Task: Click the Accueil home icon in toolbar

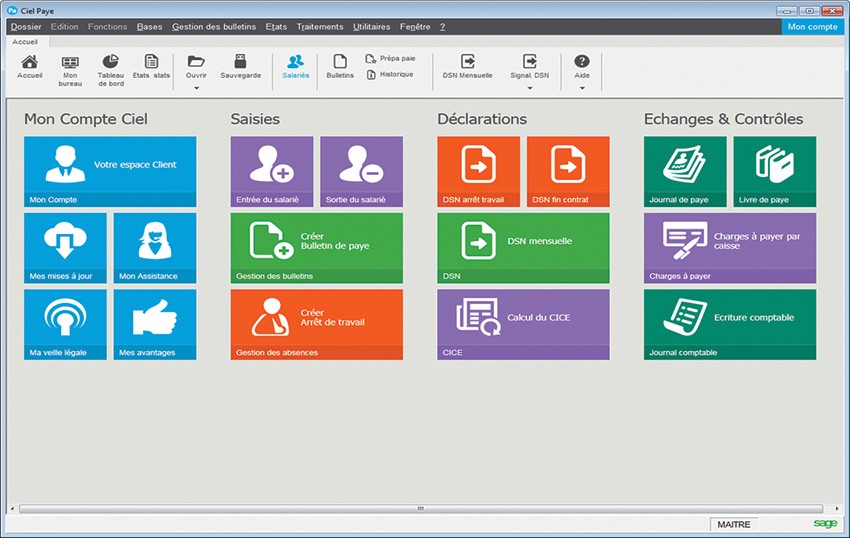Action: pyautogui.click(x=29, y=66)
